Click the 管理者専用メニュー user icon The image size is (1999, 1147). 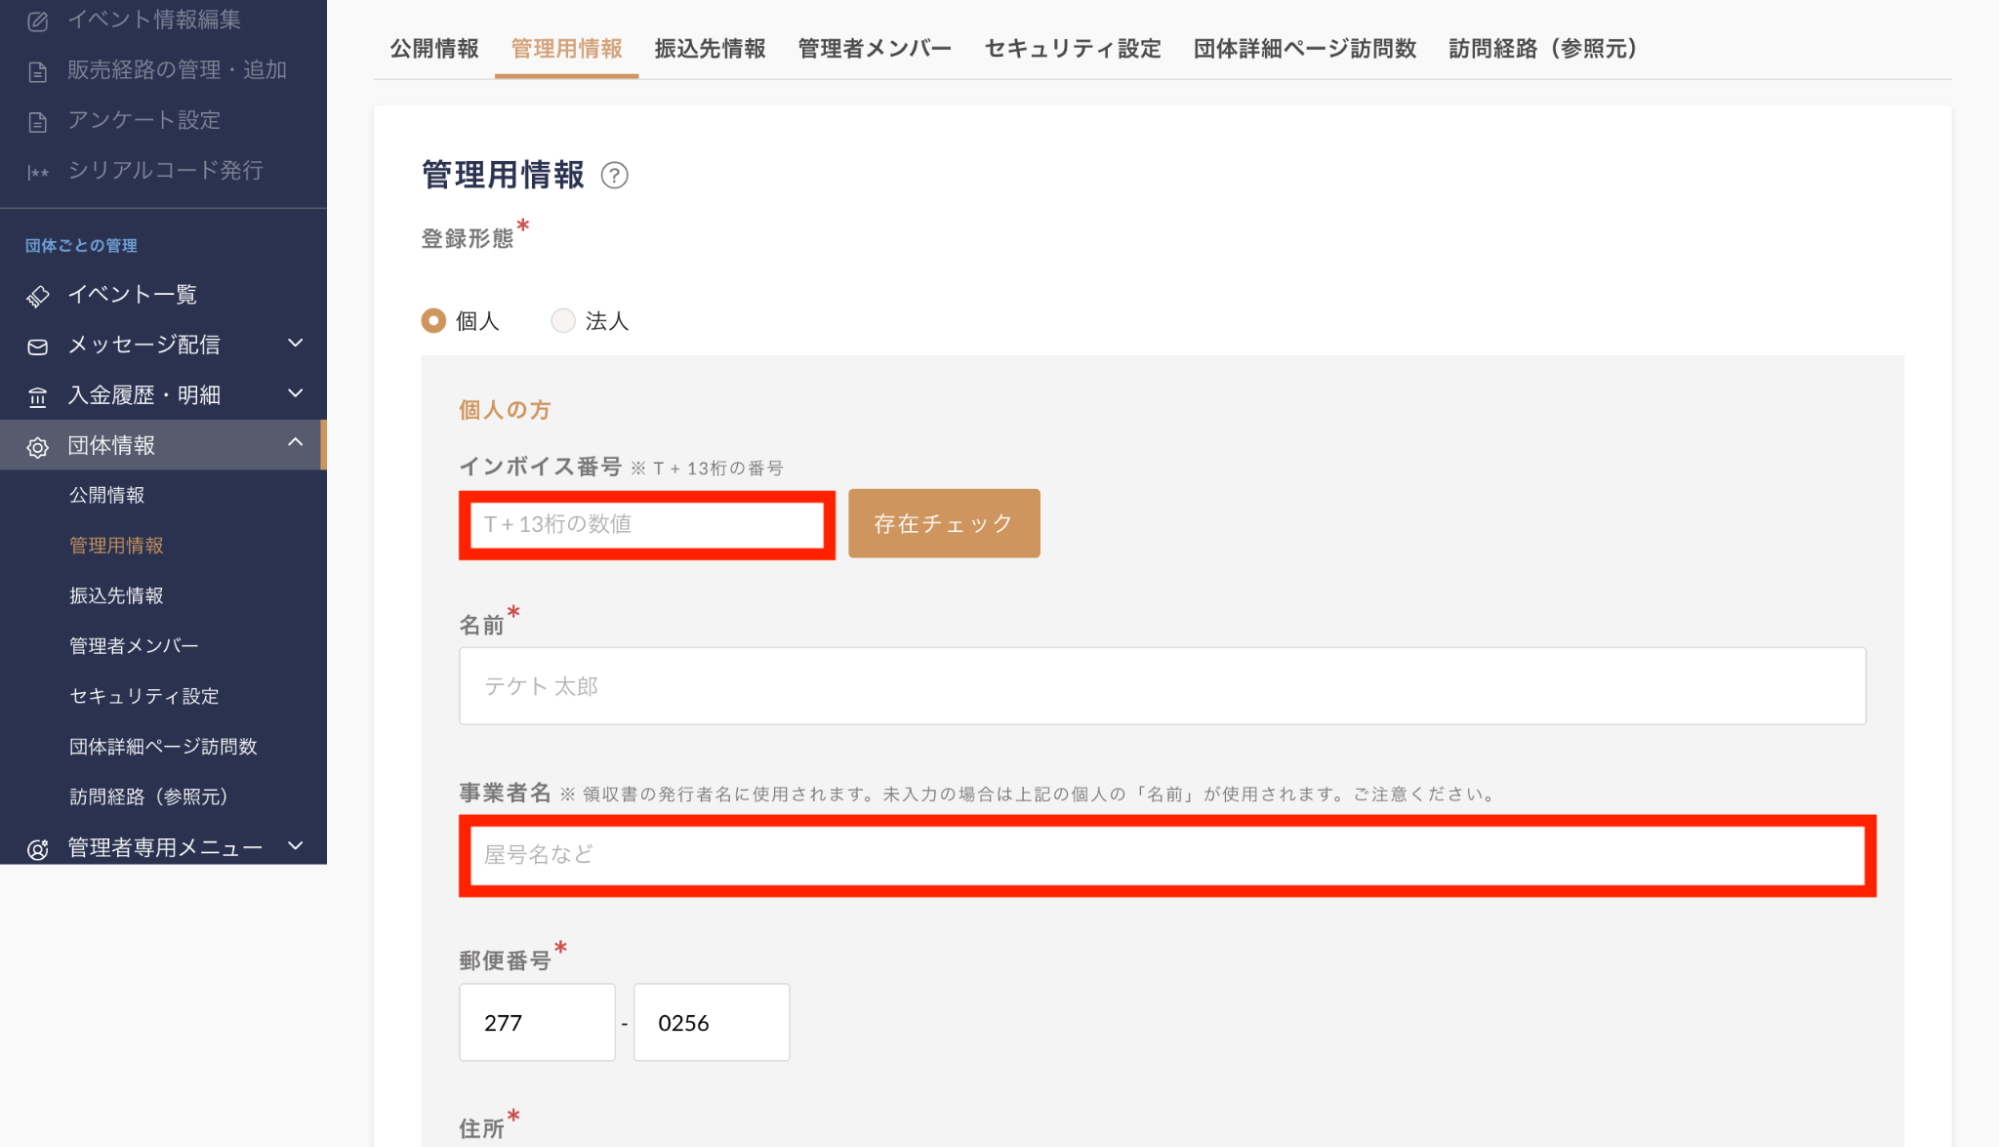[38, 849]
